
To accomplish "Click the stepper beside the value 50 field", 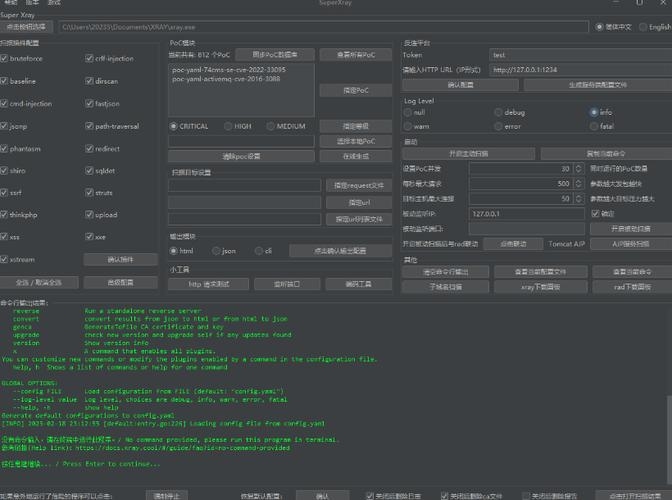I will point(577,199).
